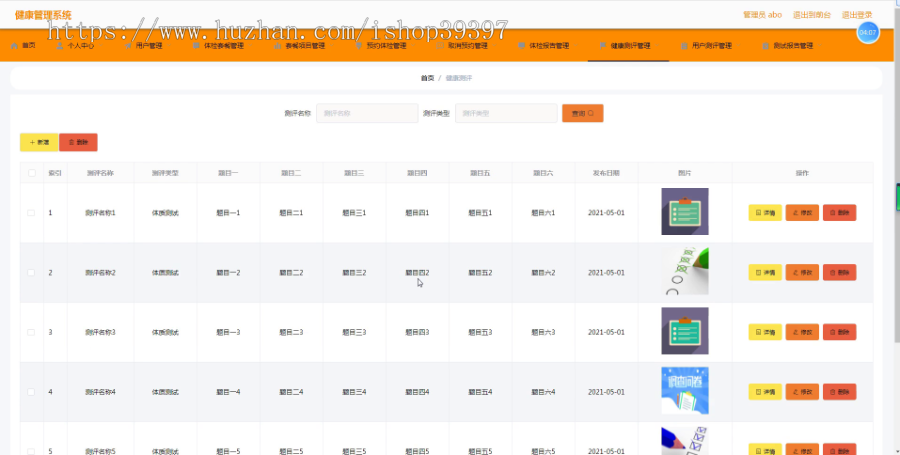Click the orange 查询 search button
The width and height of the screenshot is (900, 455).
pos(583,113)
